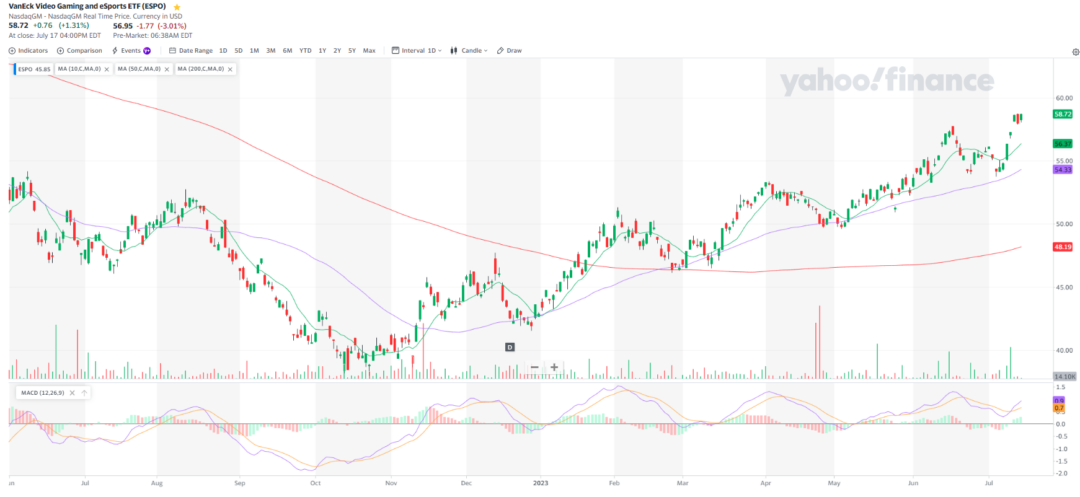Open chart settings gear
Image resolution: width=1080 pixels, height=497 pixels.
click(1075, 52)
